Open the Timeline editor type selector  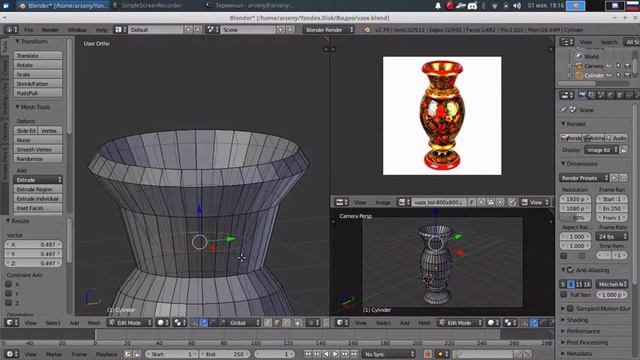tap(11, 354)
